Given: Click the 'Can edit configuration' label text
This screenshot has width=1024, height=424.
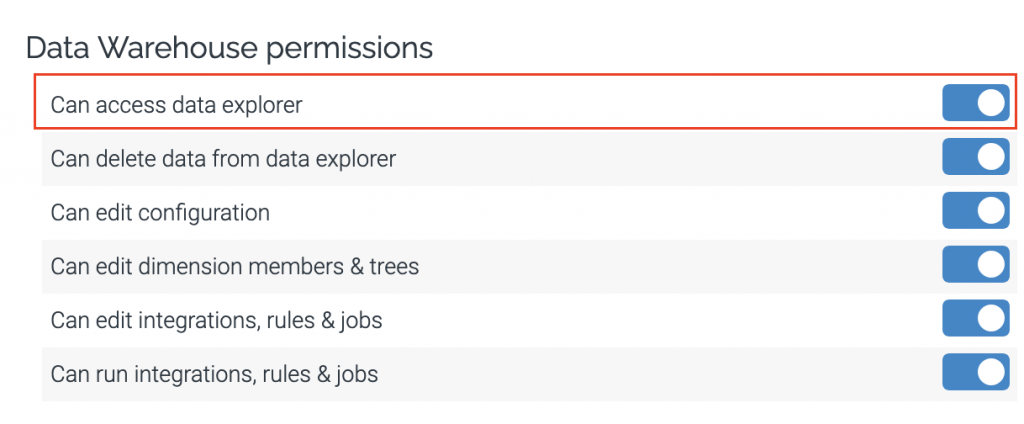Looking at the screenshot, I should pyautogui.click(x=160, y=212).
